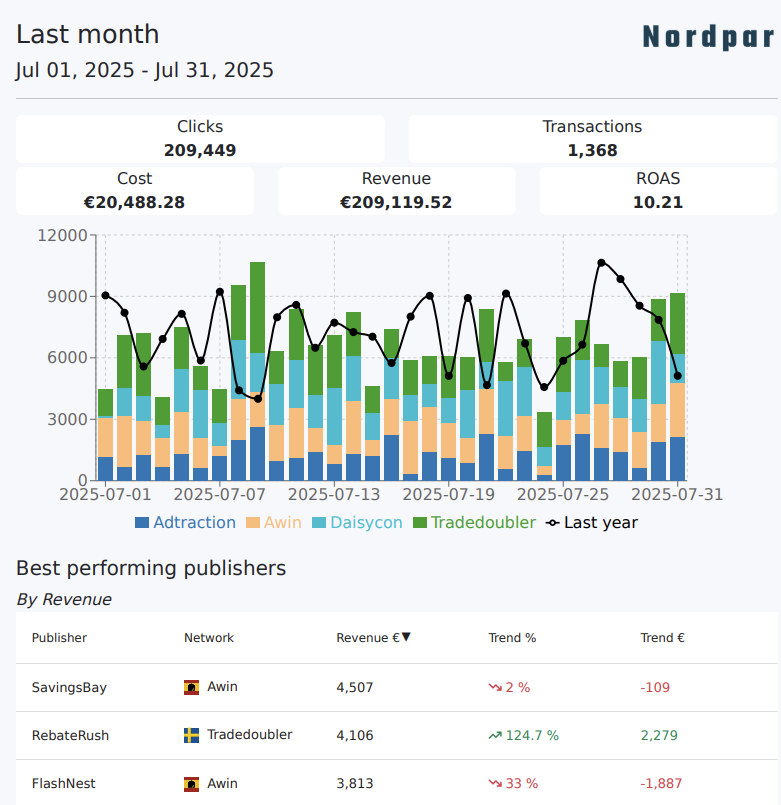Sort table by Trend % column header
The image size is (781, 805).
click(512, 638)
